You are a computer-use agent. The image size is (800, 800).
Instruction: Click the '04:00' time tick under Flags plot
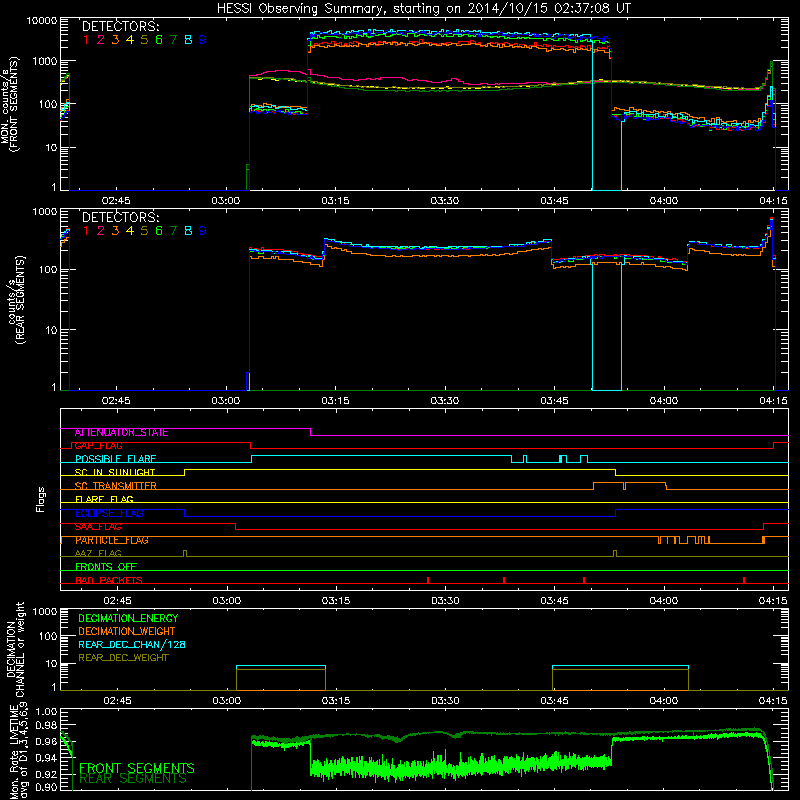[664, 601]
